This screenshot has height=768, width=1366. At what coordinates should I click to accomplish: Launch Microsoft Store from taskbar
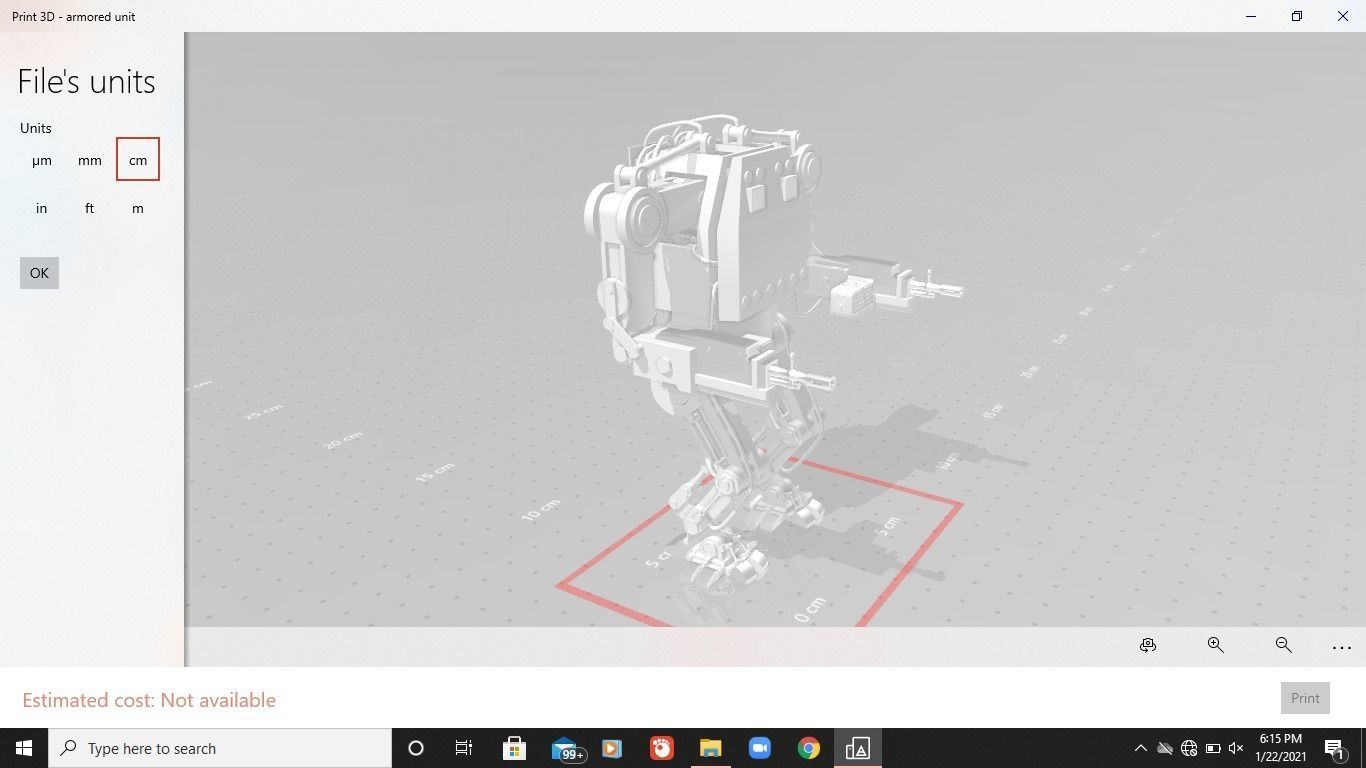tap(514, 748)
